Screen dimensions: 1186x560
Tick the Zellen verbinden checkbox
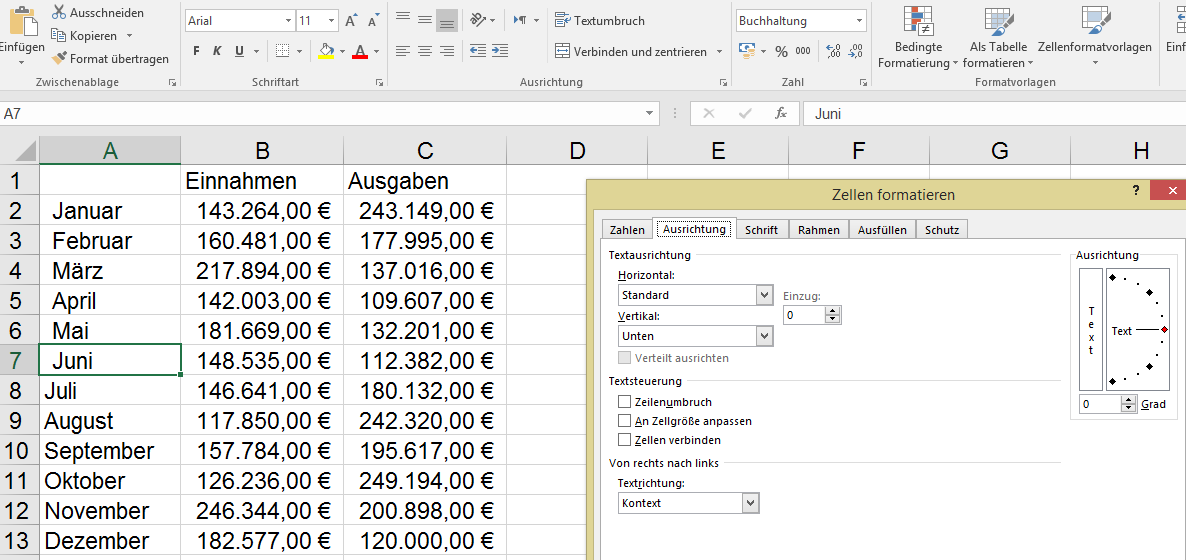pyautogui.click(x=625, y=440)
